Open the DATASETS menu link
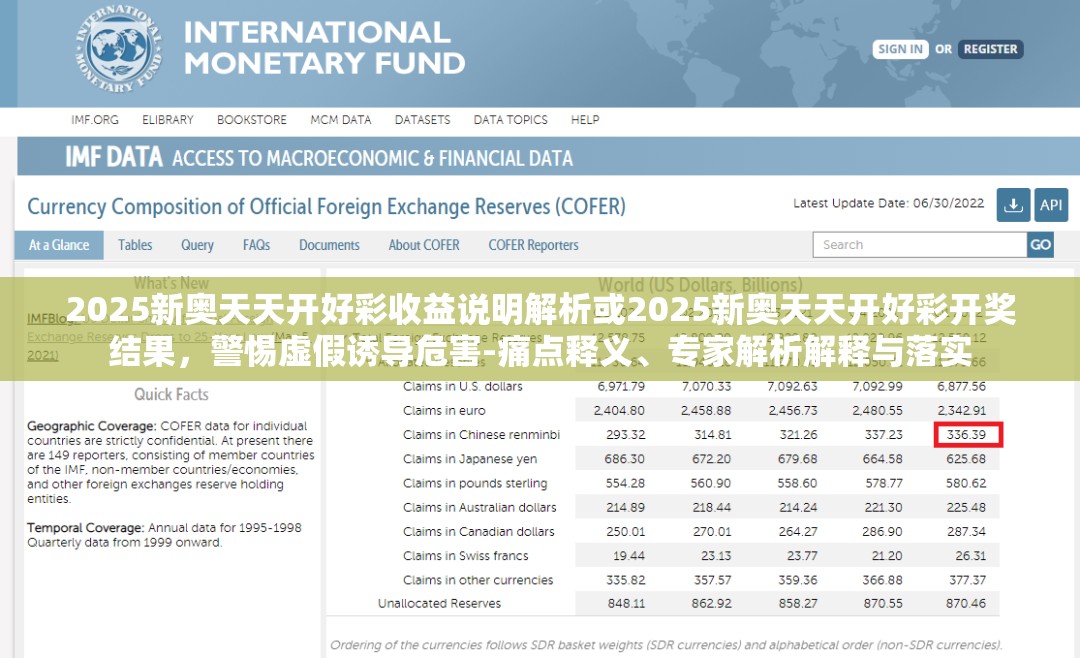The height and width of the screenshot is (658, 1080). (x=422, y=120)
